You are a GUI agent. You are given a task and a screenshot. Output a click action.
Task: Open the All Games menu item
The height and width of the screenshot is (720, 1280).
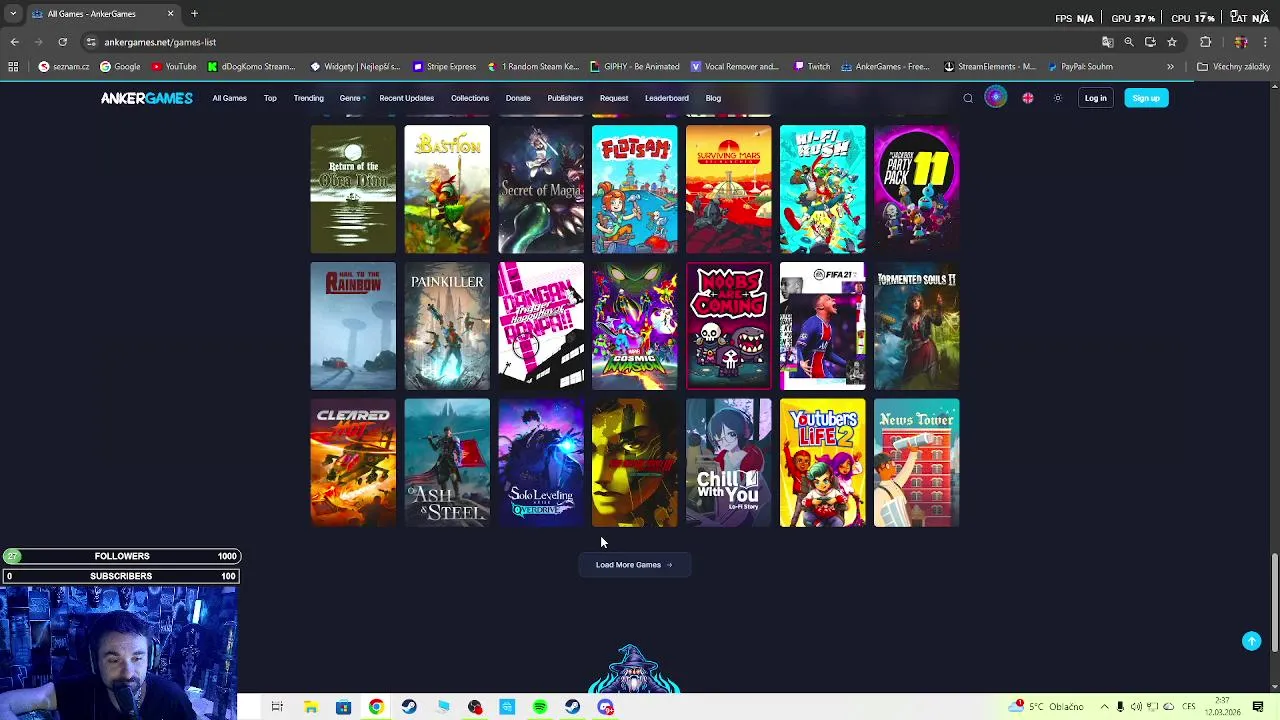[229, 98]
